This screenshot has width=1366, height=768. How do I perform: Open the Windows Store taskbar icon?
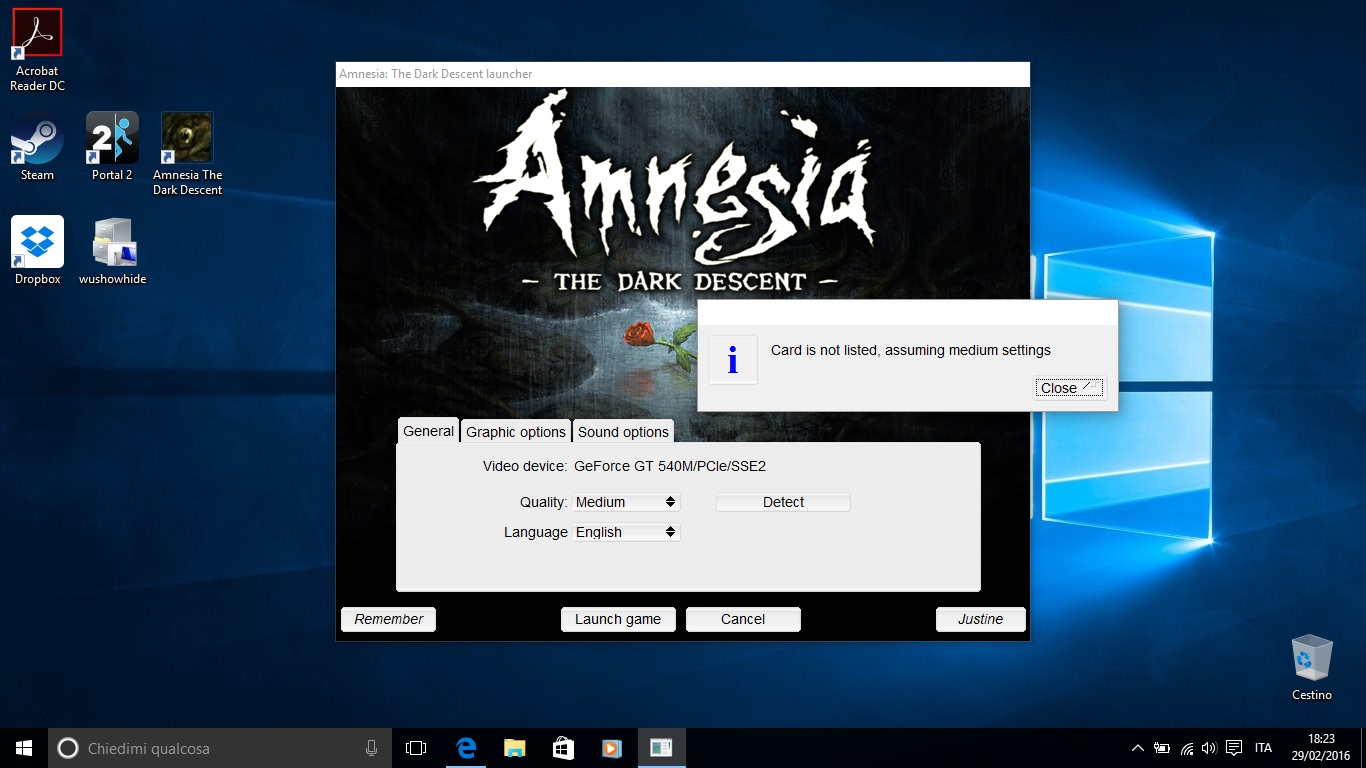tap(563, 748)
